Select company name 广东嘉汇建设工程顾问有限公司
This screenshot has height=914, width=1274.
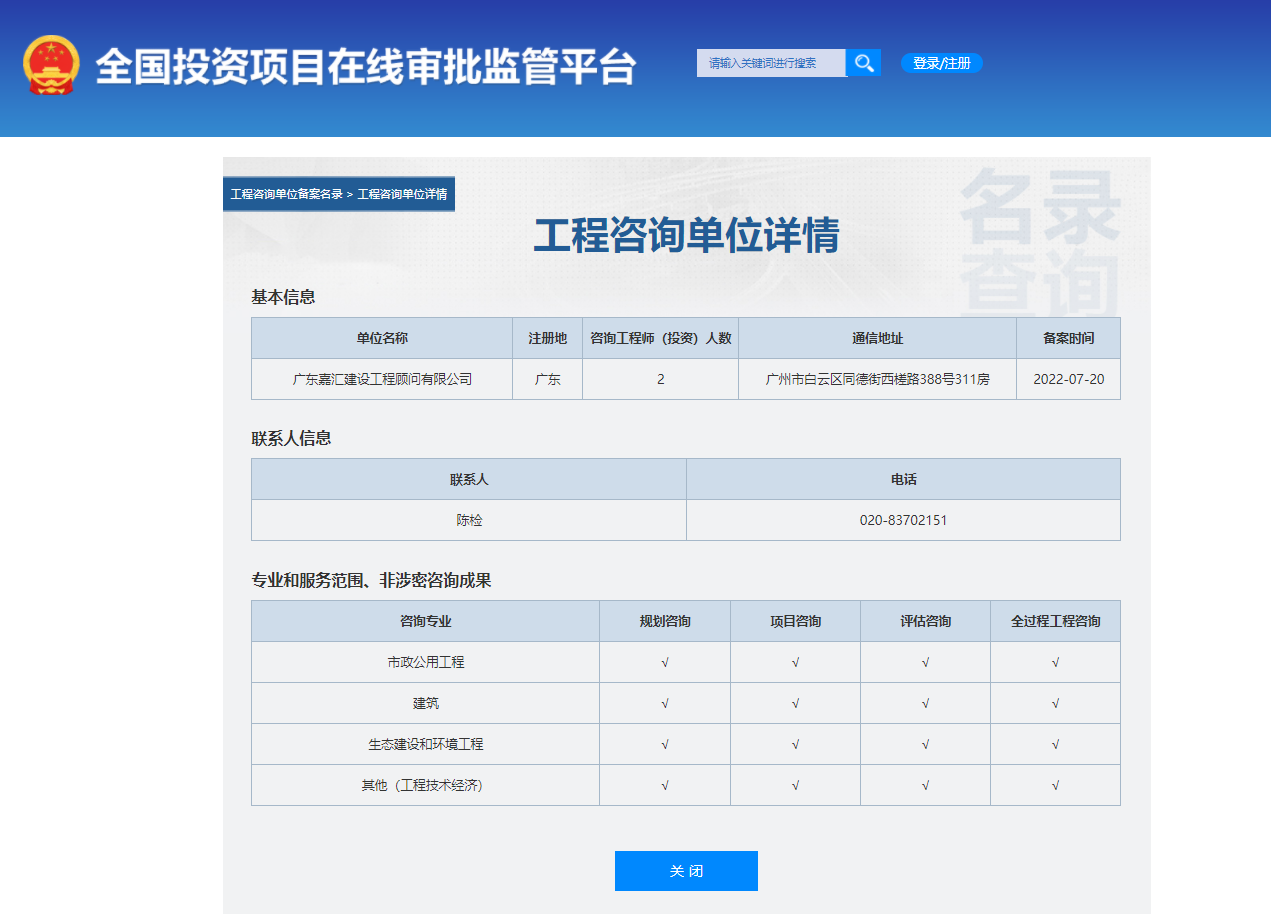[x=382, y=380]
